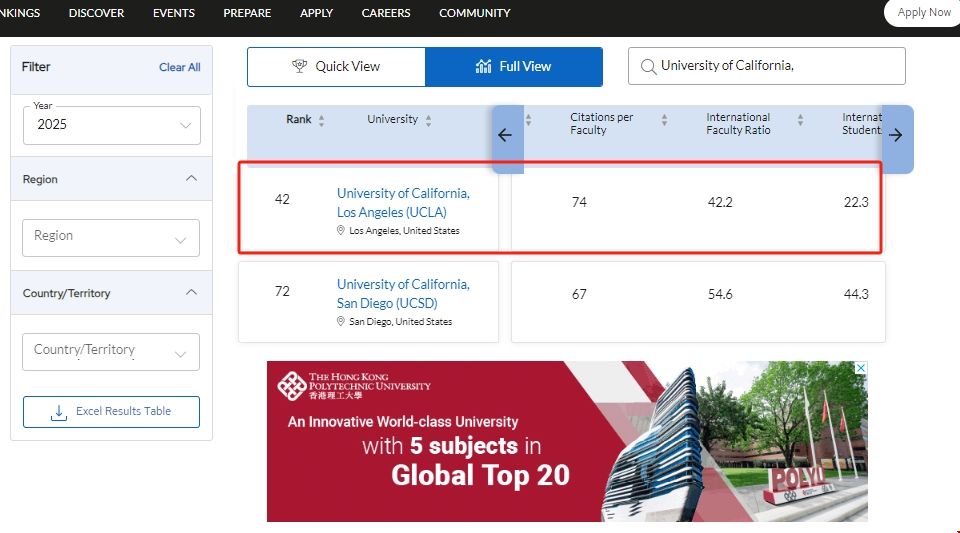Open the Country/Territory dropdown
The width and height of the screenshot is (960, 533).
[x=111, y=351]
